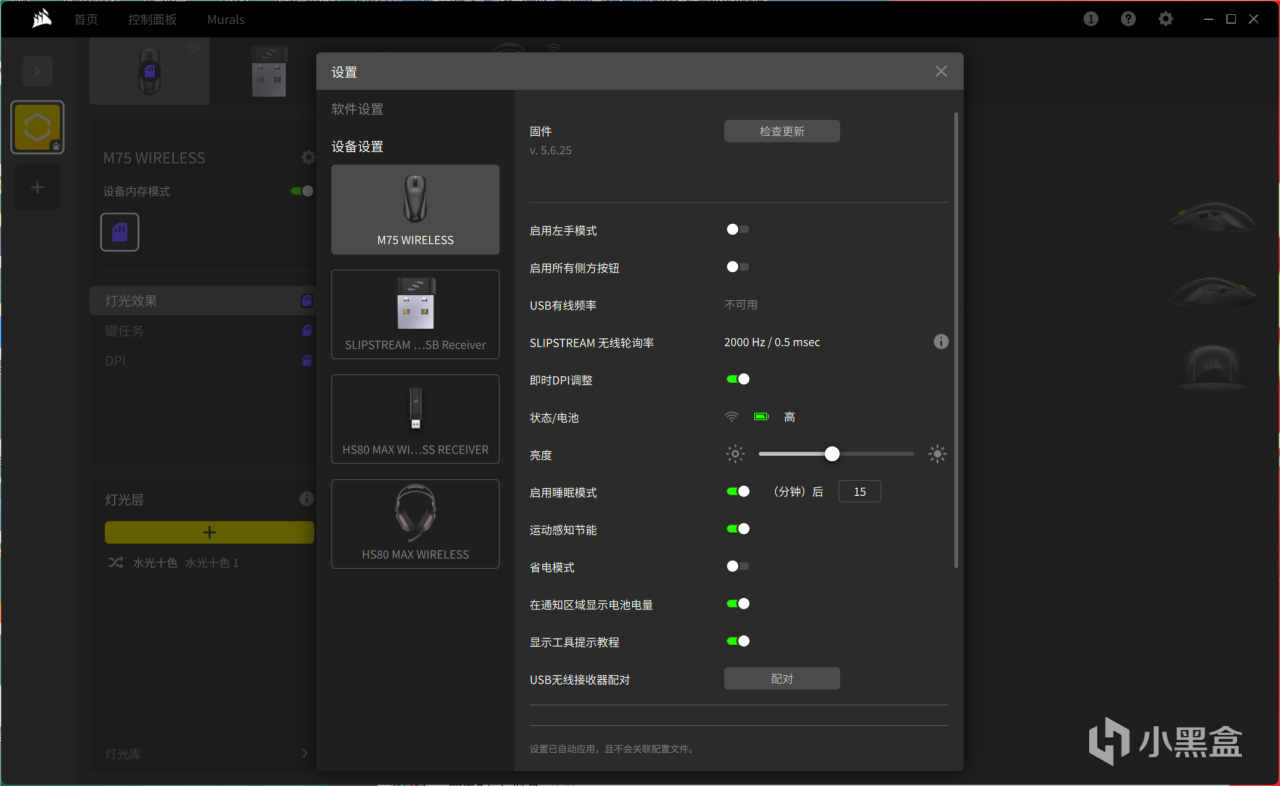
Task: Add a new profile with the plus icon
Action: [x=37, y=187]
